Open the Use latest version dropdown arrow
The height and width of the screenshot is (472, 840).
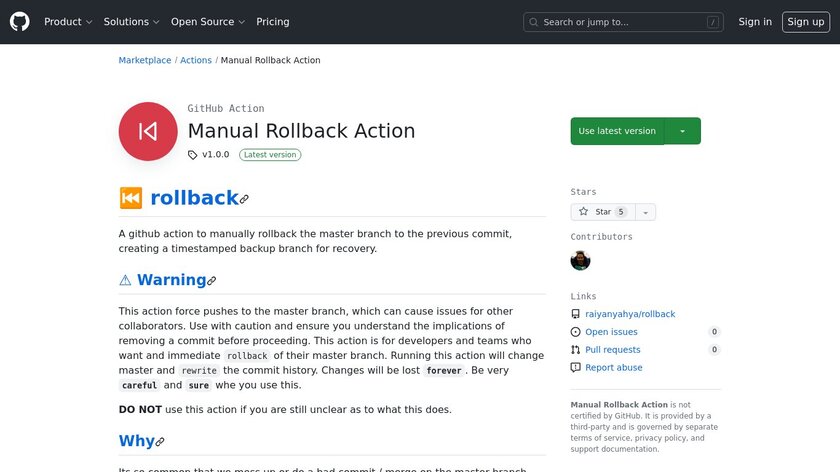point(683,131)
